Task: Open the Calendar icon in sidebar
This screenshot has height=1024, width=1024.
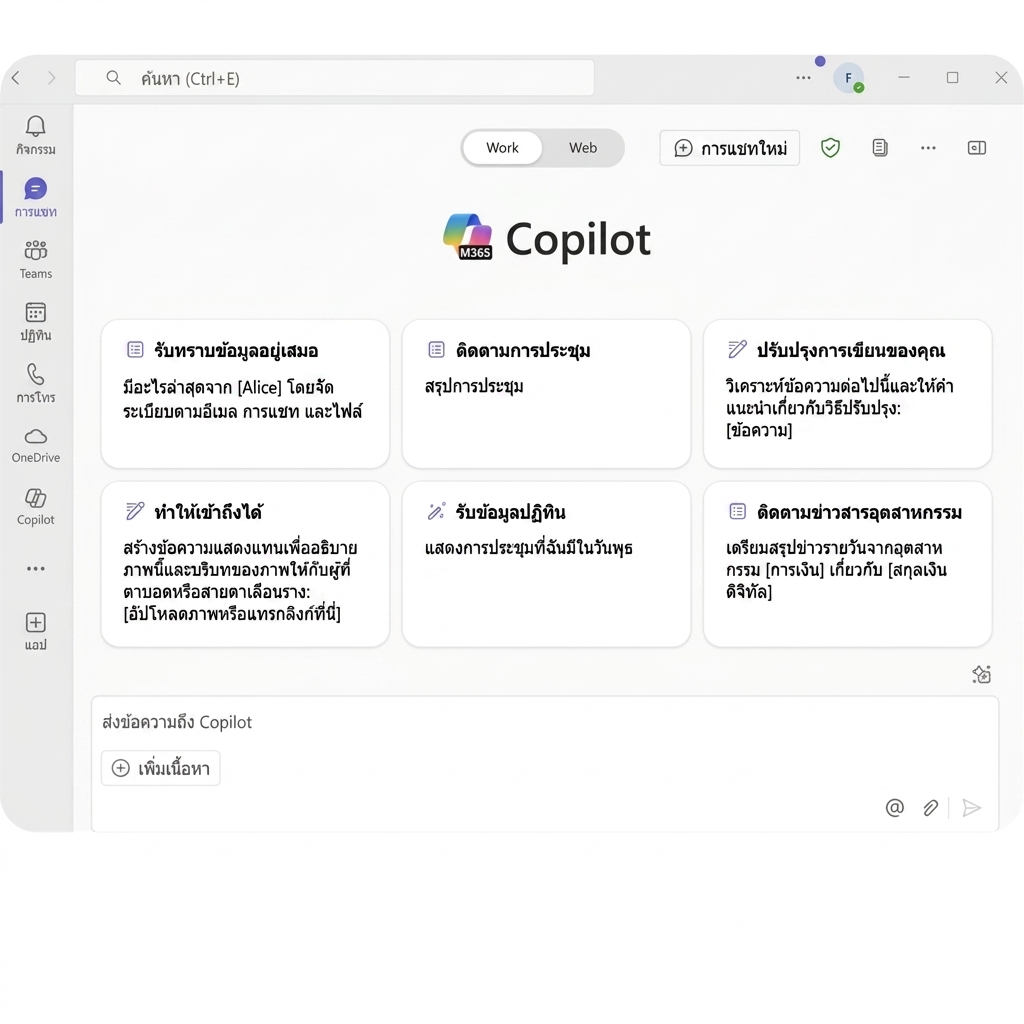Action: click(x=36, y=321)
